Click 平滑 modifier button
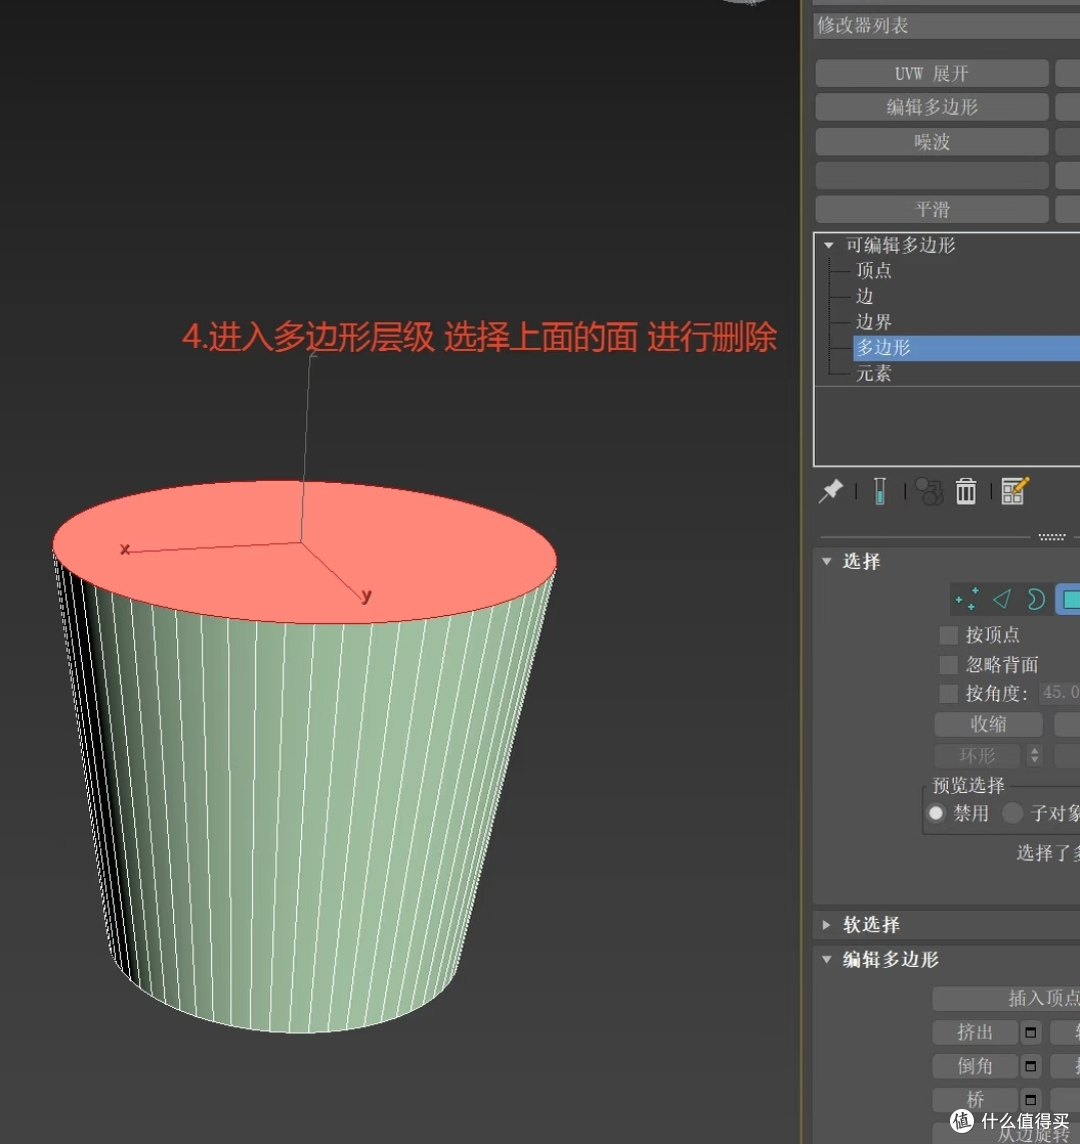 coord(932,209)
